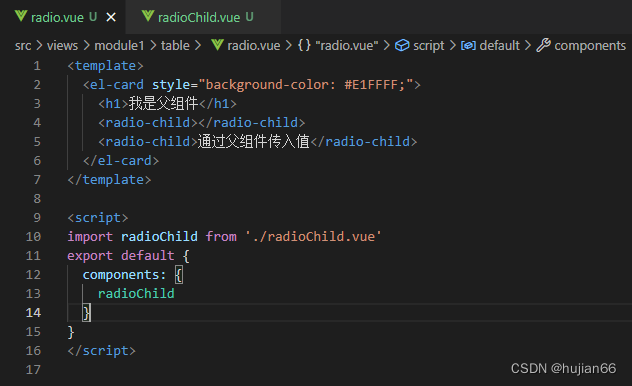The width and height of the screenshot is (632, 386).
Task: Click the el-card tag name on line 2
Action: coord(117,85)
